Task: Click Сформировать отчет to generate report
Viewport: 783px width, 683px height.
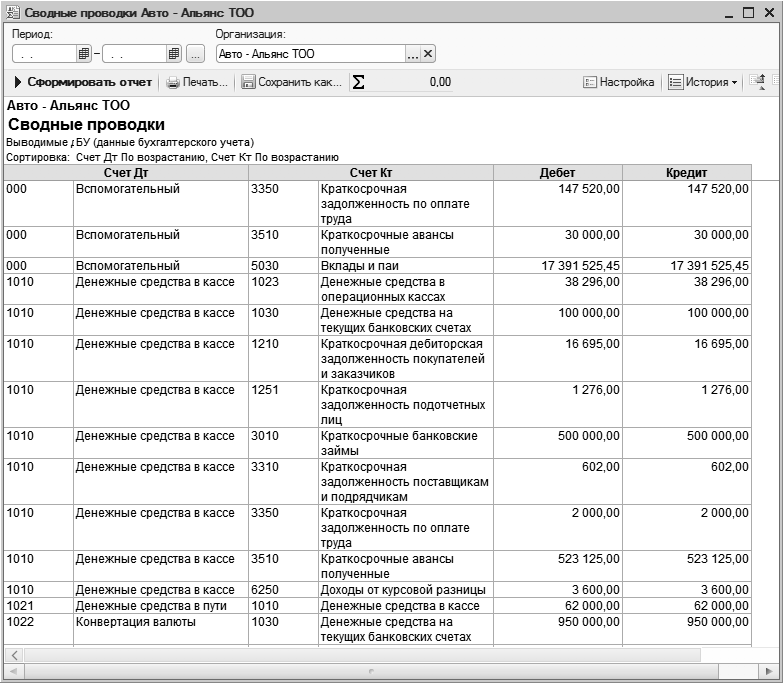Action: pyautogui.click(x=83, y=83)
